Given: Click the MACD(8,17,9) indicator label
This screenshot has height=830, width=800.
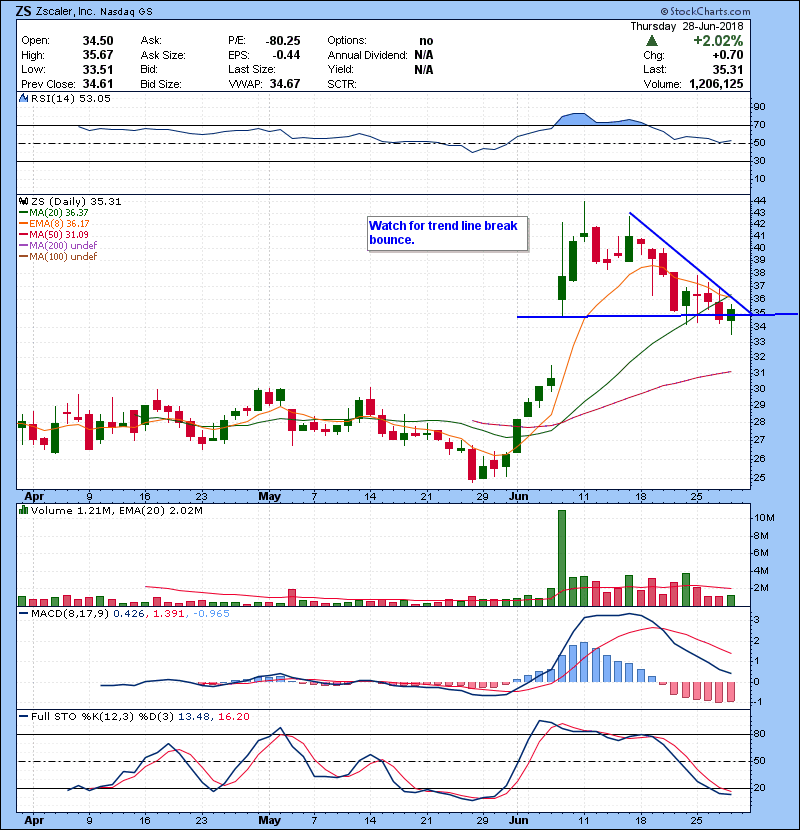Looking at the screenshot, I should [70, 614].
